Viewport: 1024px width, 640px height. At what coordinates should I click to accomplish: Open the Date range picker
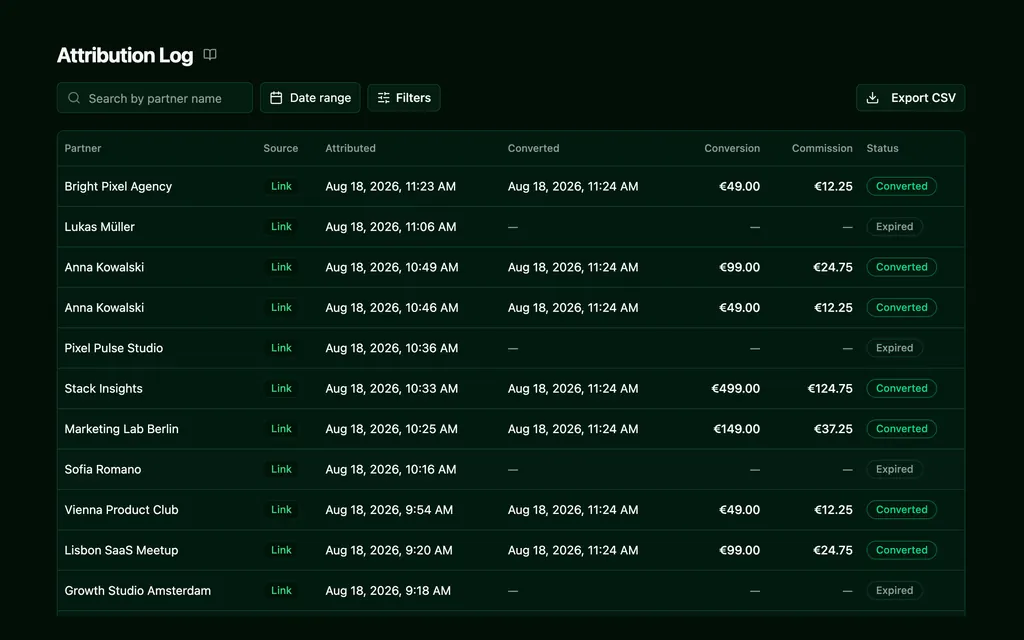[x=310, y=98]
